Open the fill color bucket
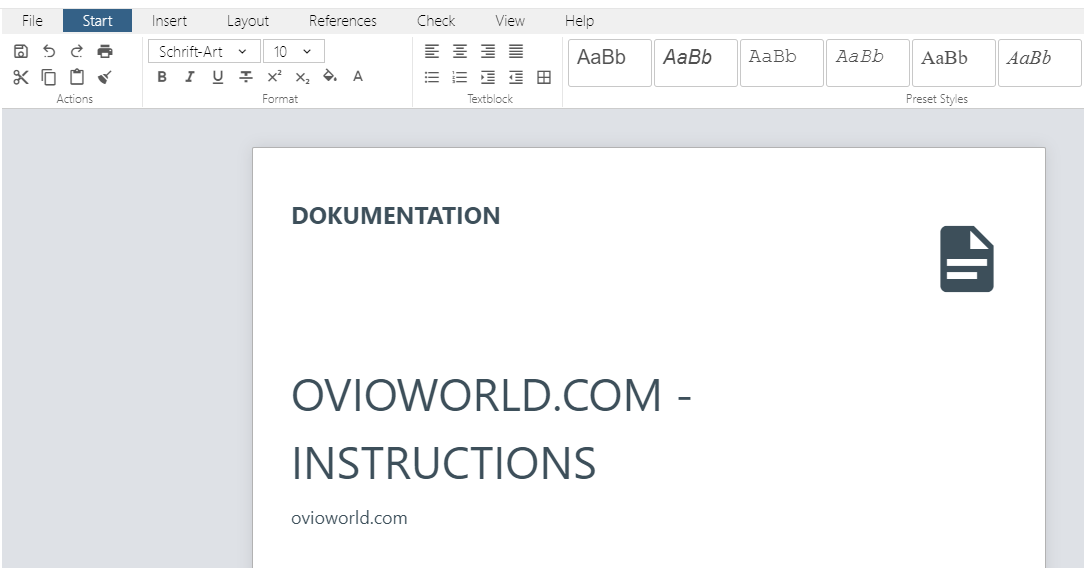The width and height of the screenshot is (1084, 568). [x=330, y=77]
